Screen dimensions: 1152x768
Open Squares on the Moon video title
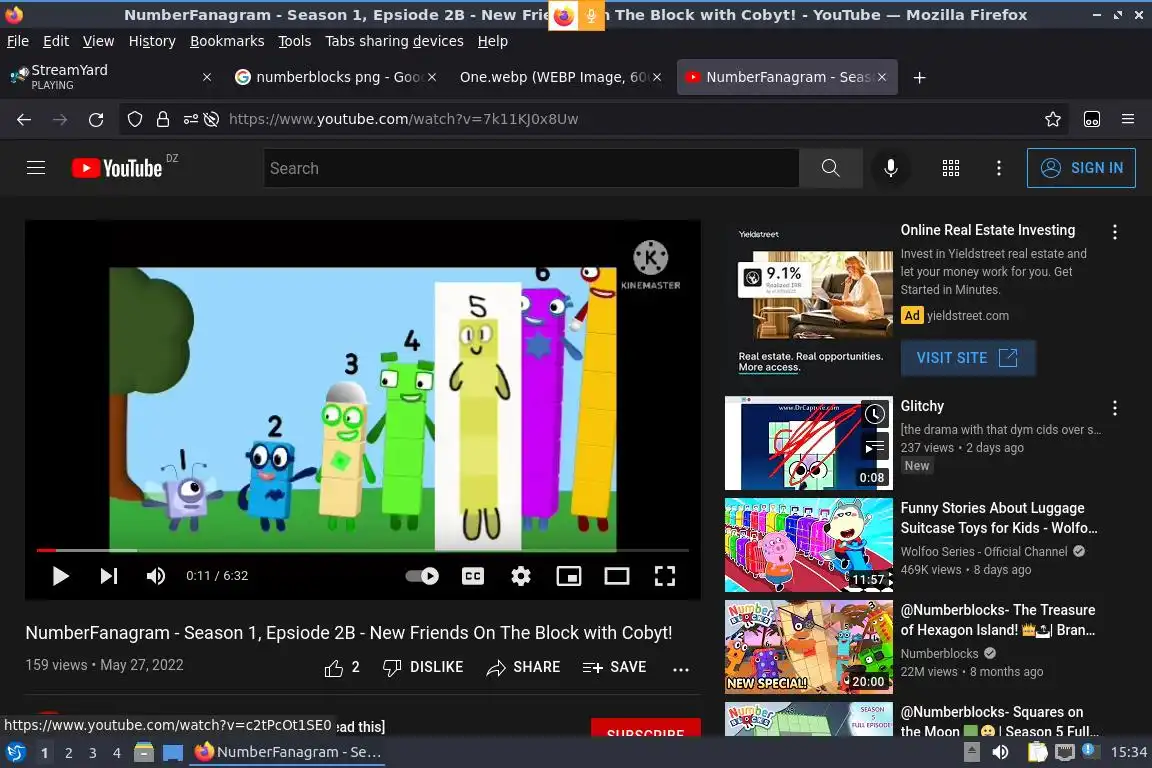[999, 721]
